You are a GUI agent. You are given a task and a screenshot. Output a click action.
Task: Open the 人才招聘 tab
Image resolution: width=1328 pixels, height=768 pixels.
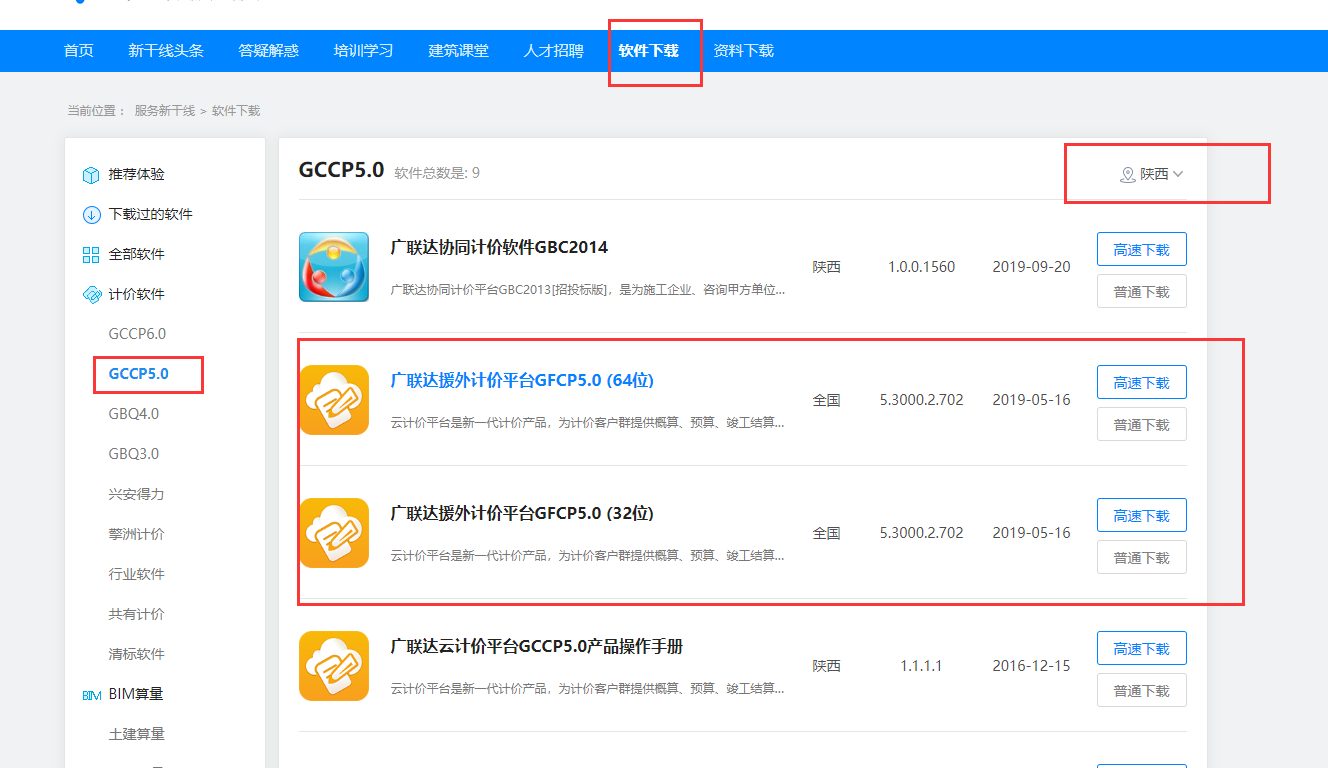click(x=554, y=50)
